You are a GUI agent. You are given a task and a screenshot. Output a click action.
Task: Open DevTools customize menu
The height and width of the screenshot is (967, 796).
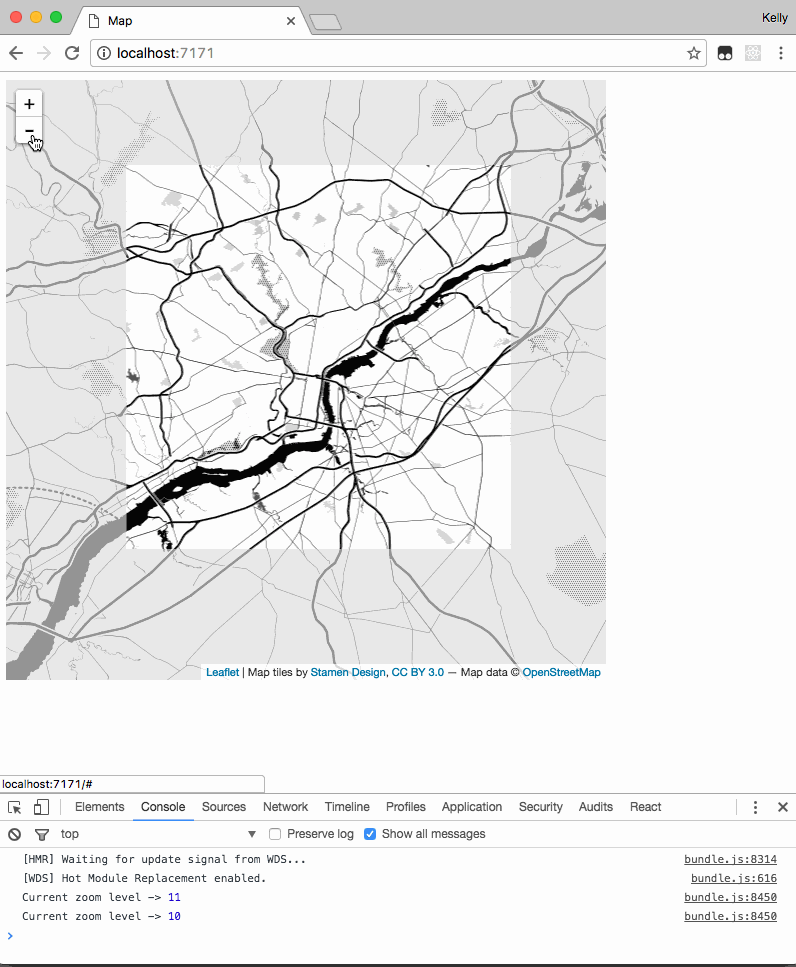[756, 807]
